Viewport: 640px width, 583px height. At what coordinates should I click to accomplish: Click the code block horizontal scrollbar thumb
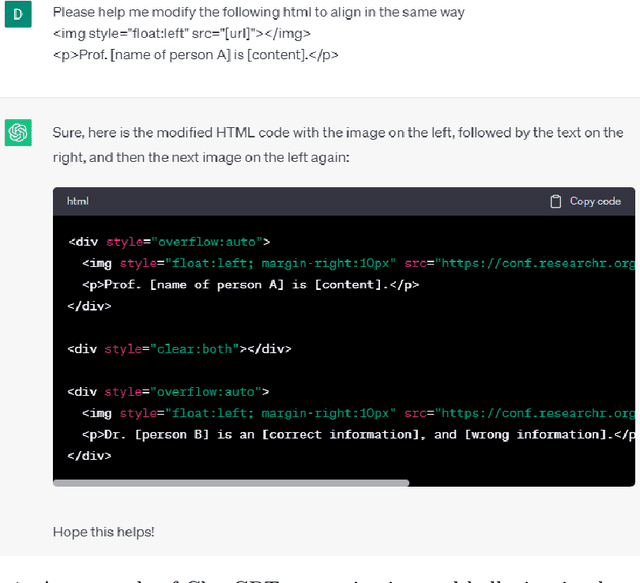coord(231,483)
